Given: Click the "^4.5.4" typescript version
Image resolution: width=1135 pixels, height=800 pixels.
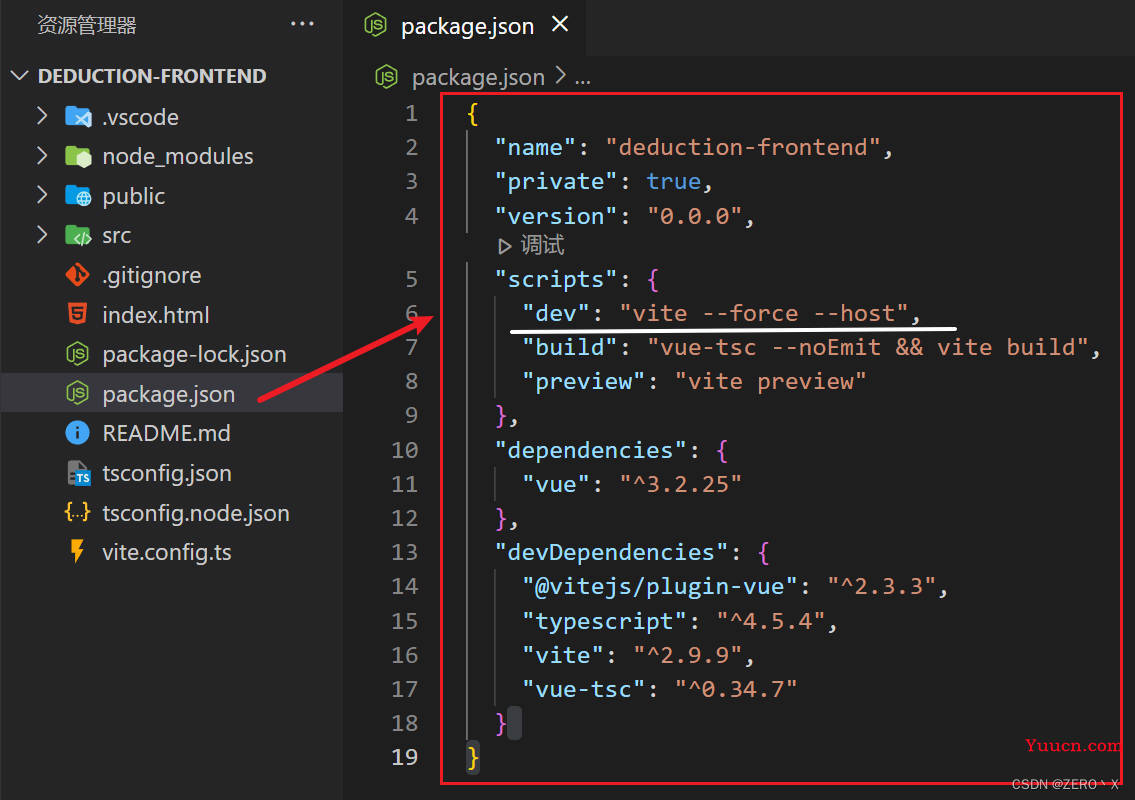Looking at the screenshot, I should click(770, 621).
